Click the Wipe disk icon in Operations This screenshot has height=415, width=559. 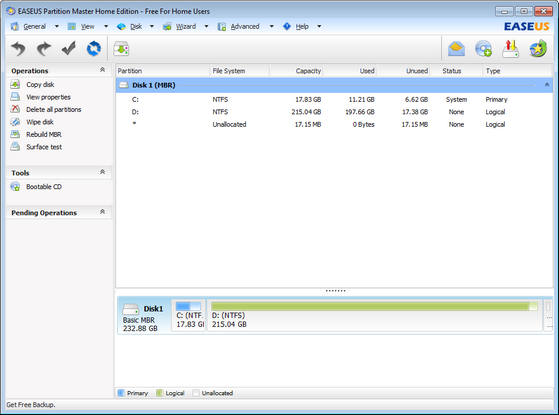coord(15,122)
